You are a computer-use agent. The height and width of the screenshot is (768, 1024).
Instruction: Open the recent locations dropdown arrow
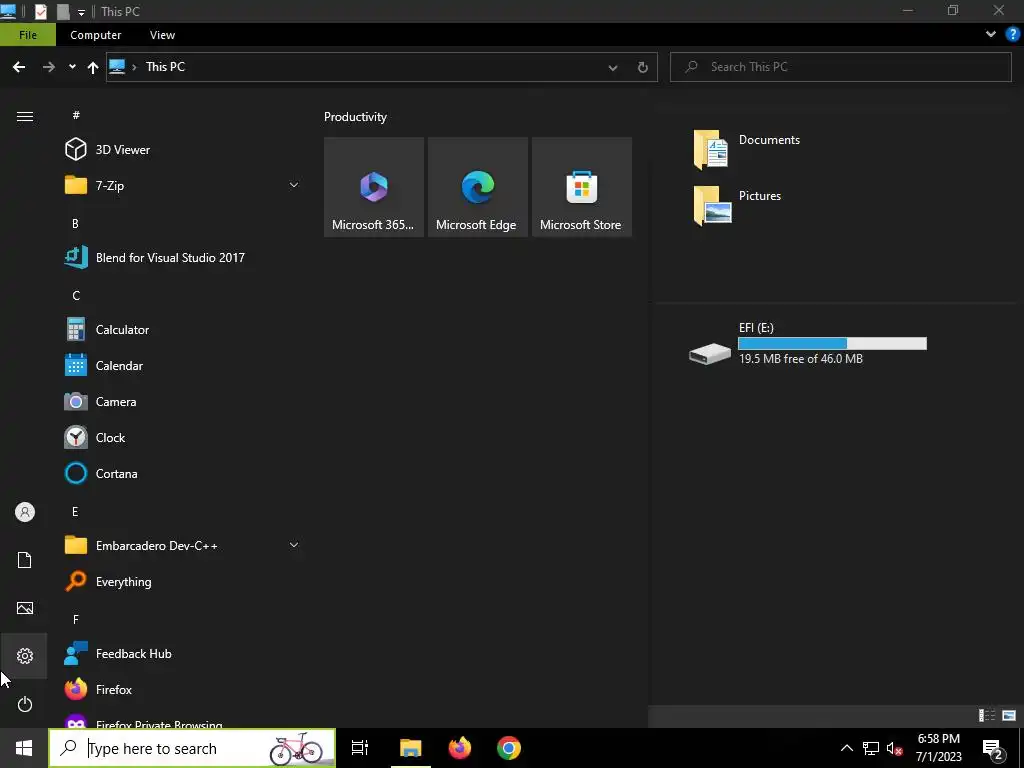pyautogui.click(x=72, y=67)
